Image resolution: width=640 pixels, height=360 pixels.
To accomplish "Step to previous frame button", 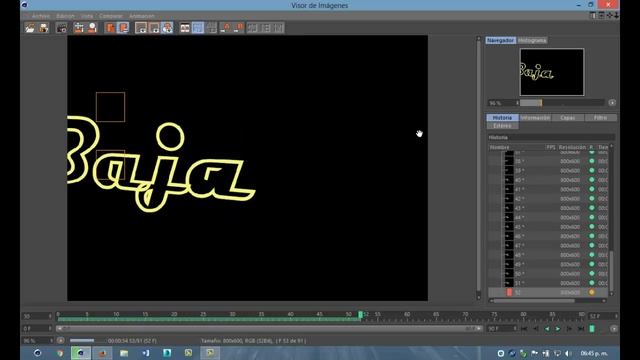I will point(536,329).
